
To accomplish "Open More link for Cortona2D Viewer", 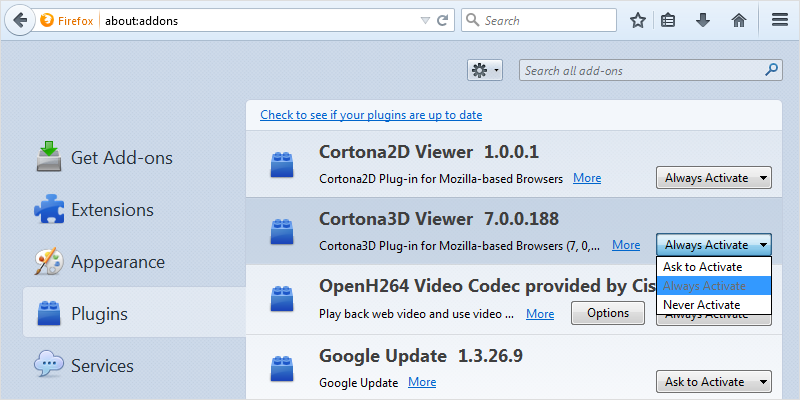I will 587,178.
